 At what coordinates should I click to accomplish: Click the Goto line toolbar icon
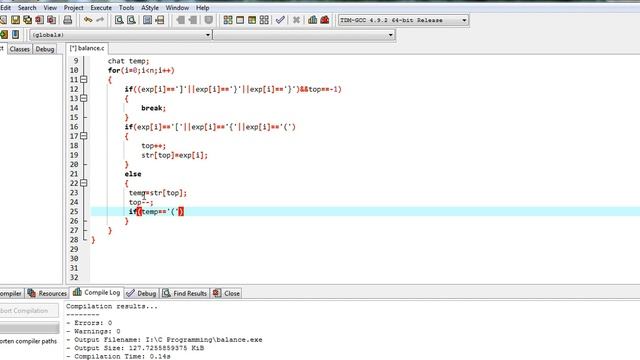pyautogui.click(x=160, y=20)
